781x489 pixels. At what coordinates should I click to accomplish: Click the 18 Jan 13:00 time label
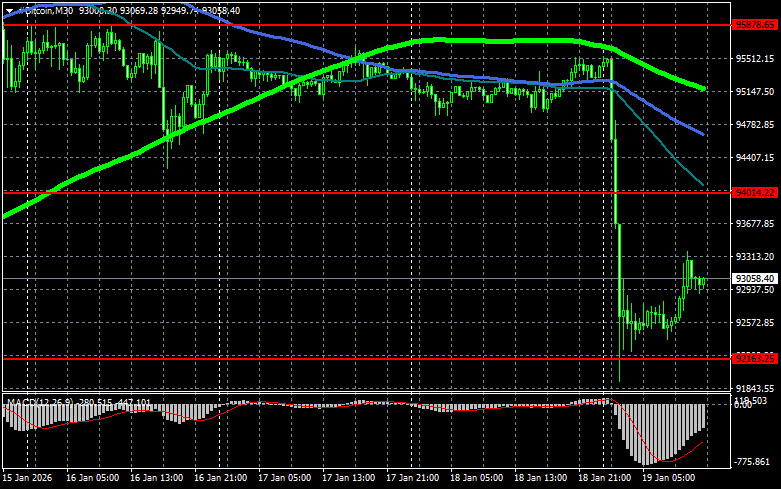click(x=540, y=478)
